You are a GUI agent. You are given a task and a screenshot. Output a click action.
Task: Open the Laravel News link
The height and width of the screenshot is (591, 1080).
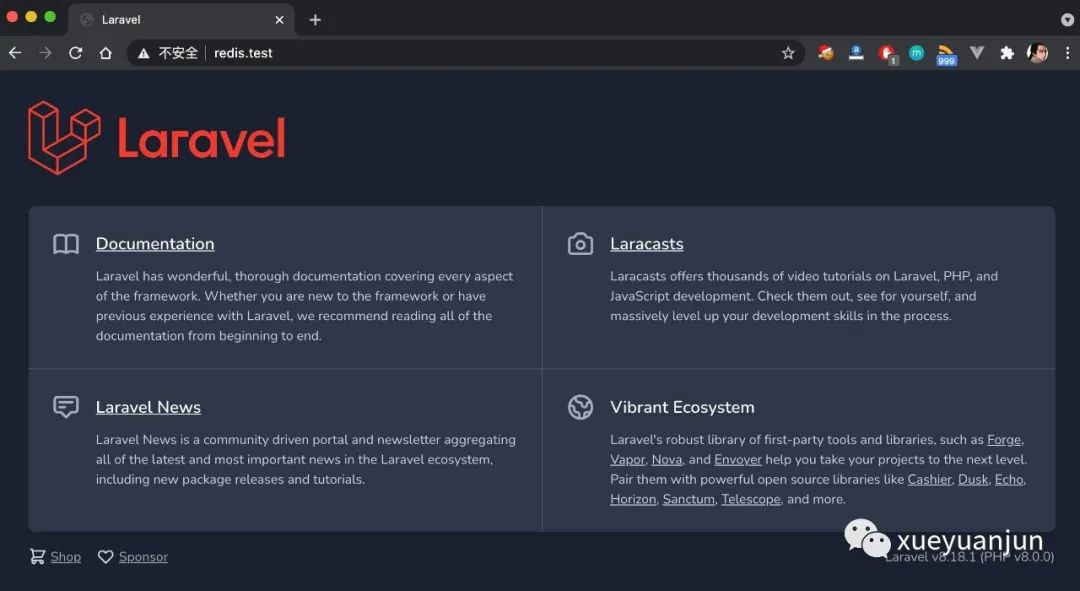pyautogui.click(x=148, y=407)
